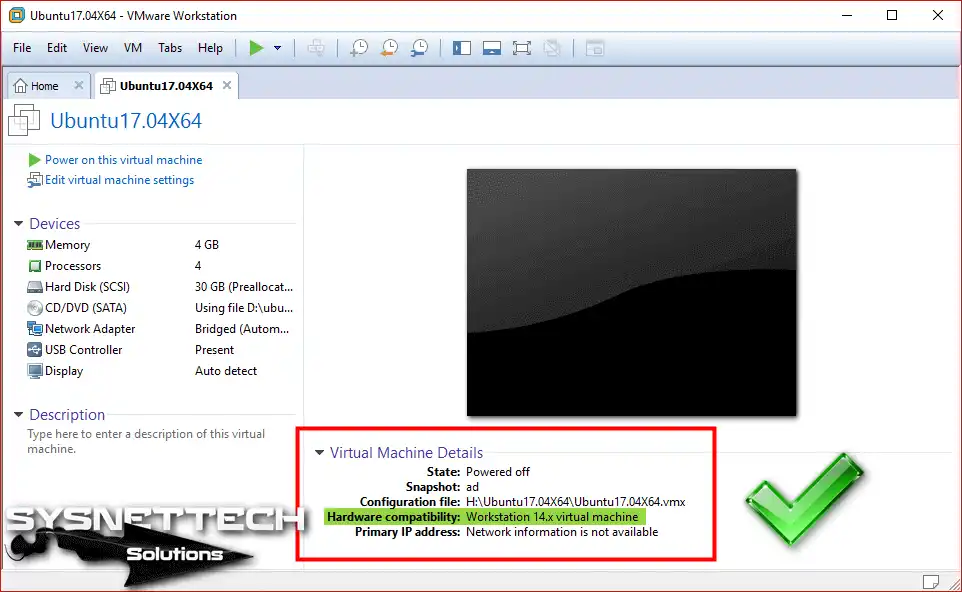Open the Tabs menu

pyautogui.click(x=170, y=48)
